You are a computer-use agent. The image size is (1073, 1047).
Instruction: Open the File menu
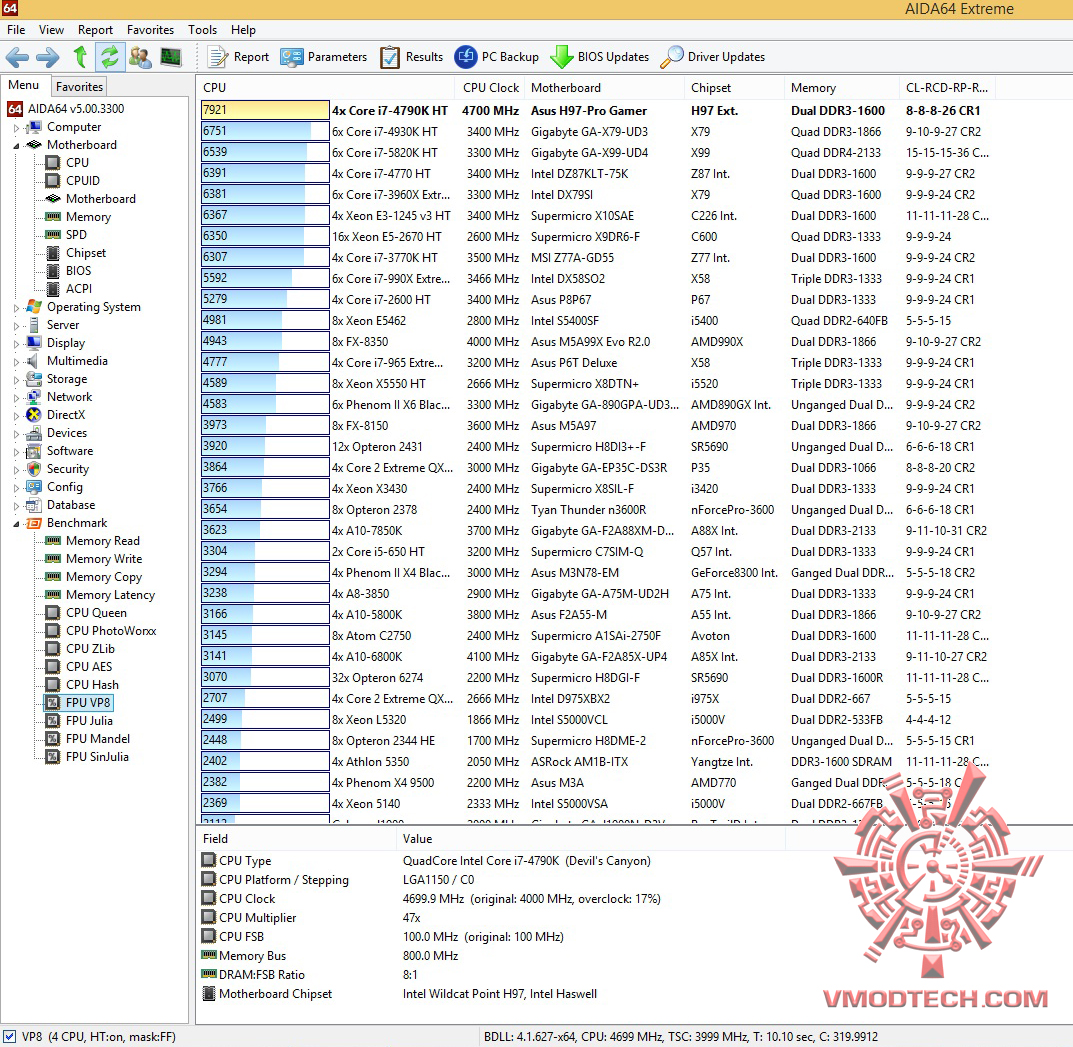click(16, 30)
